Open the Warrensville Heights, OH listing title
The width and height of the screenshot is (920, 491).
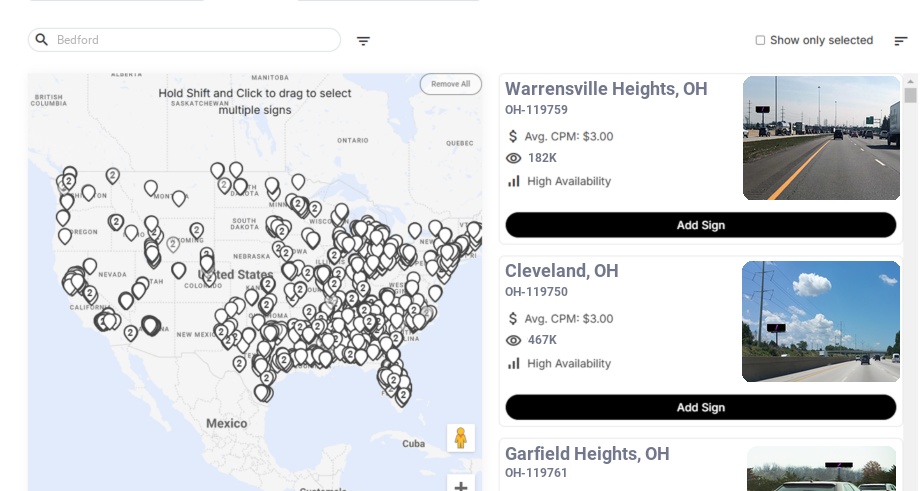(x=606, y=89)
